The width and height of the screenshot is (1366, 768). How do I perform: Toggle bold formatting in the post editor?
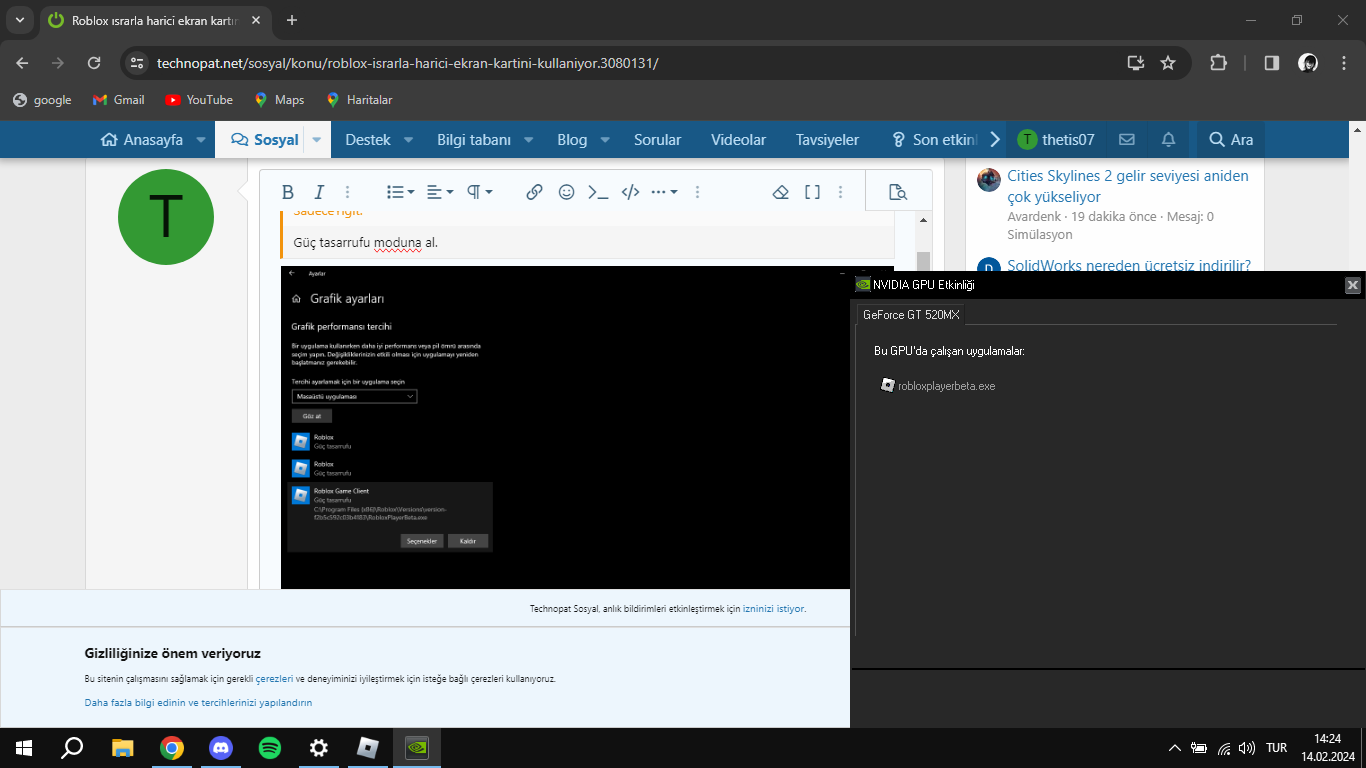click(x=288, y=192)
